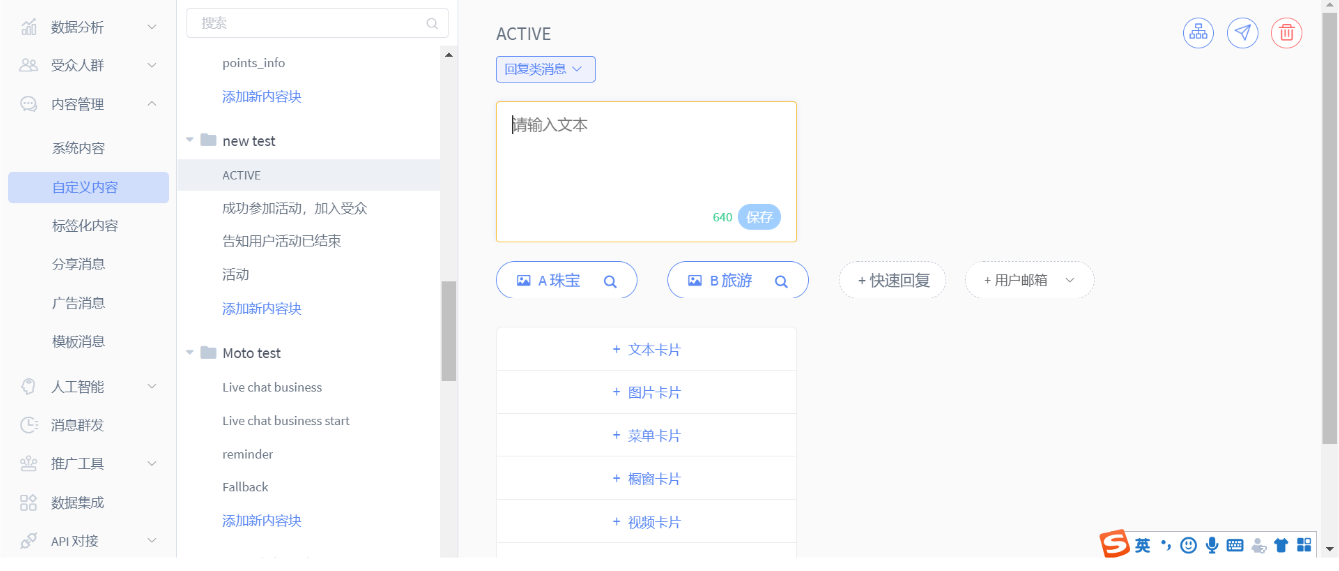1339x571 pixels.
Task: Click the red delete trash icon
Action: point(1287,33)
